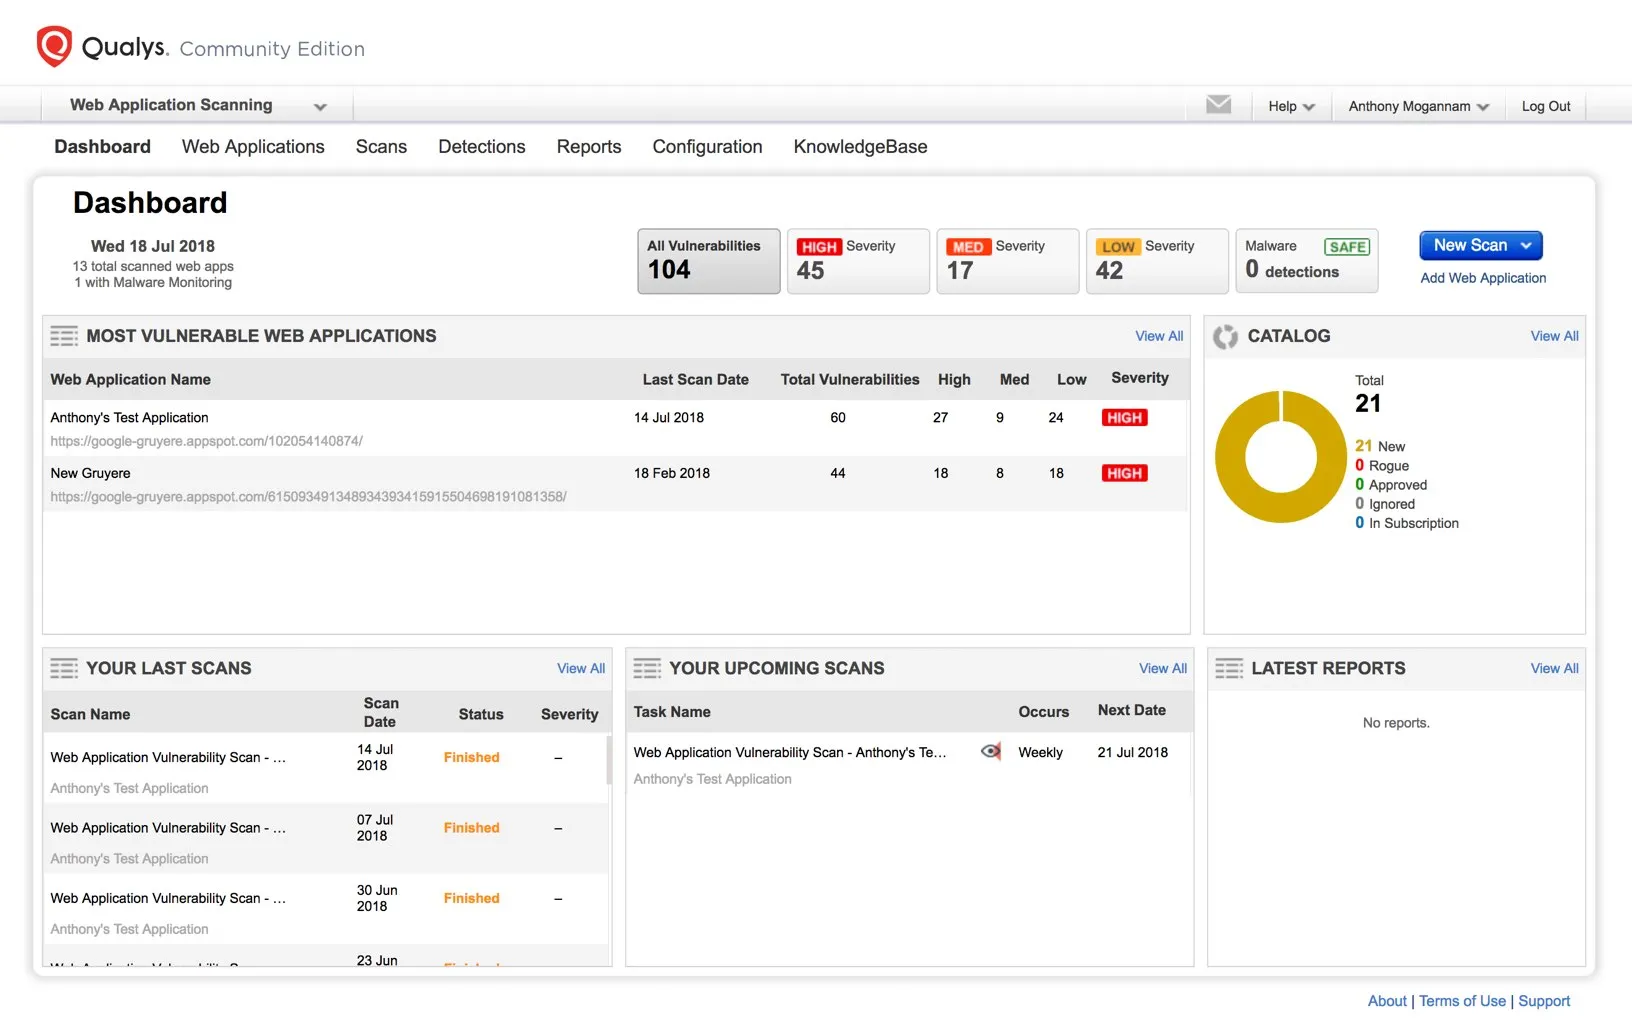Click the Catalog panel spinner icon
This screenshot has height=1022, width=1632.
click(1225, 337)
